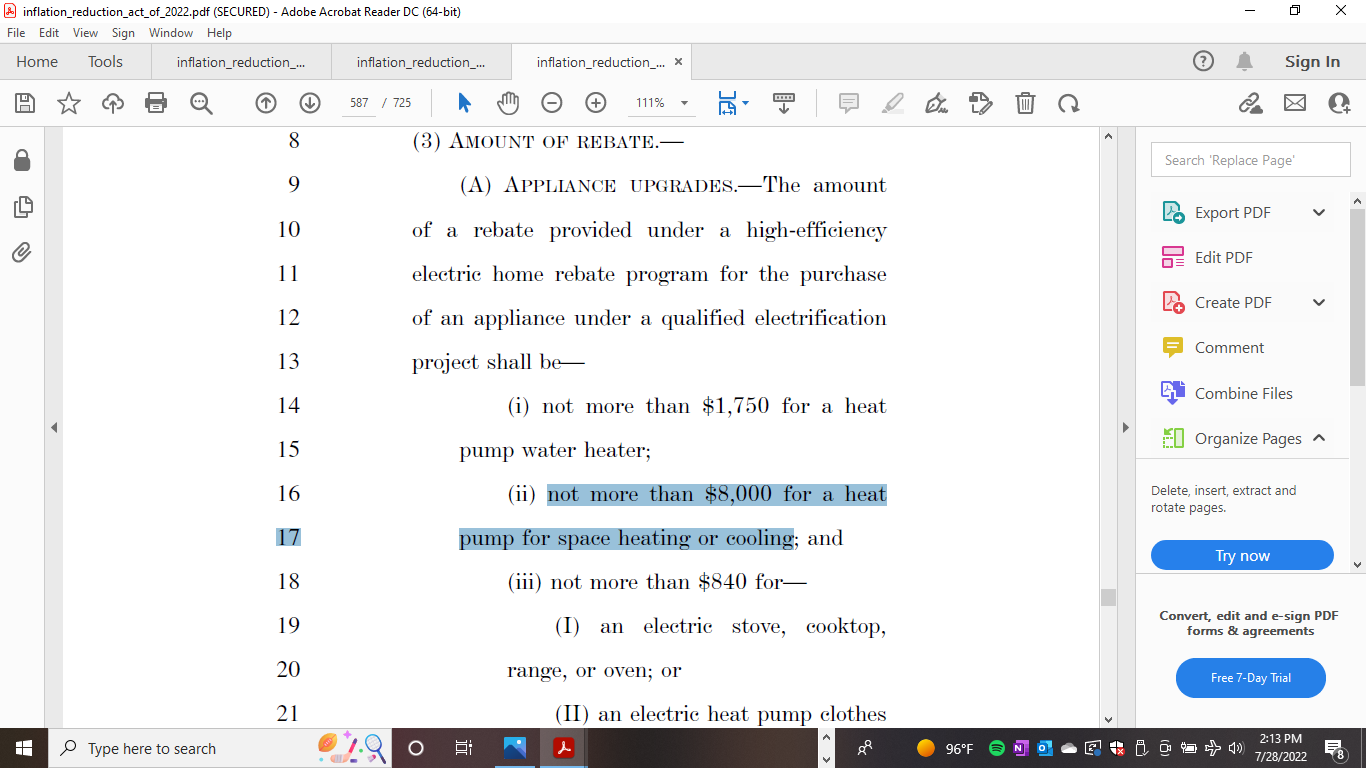The image size is (1366, 768).
Task: Choose the arrow Selection tool
Action: pos(464,103)
